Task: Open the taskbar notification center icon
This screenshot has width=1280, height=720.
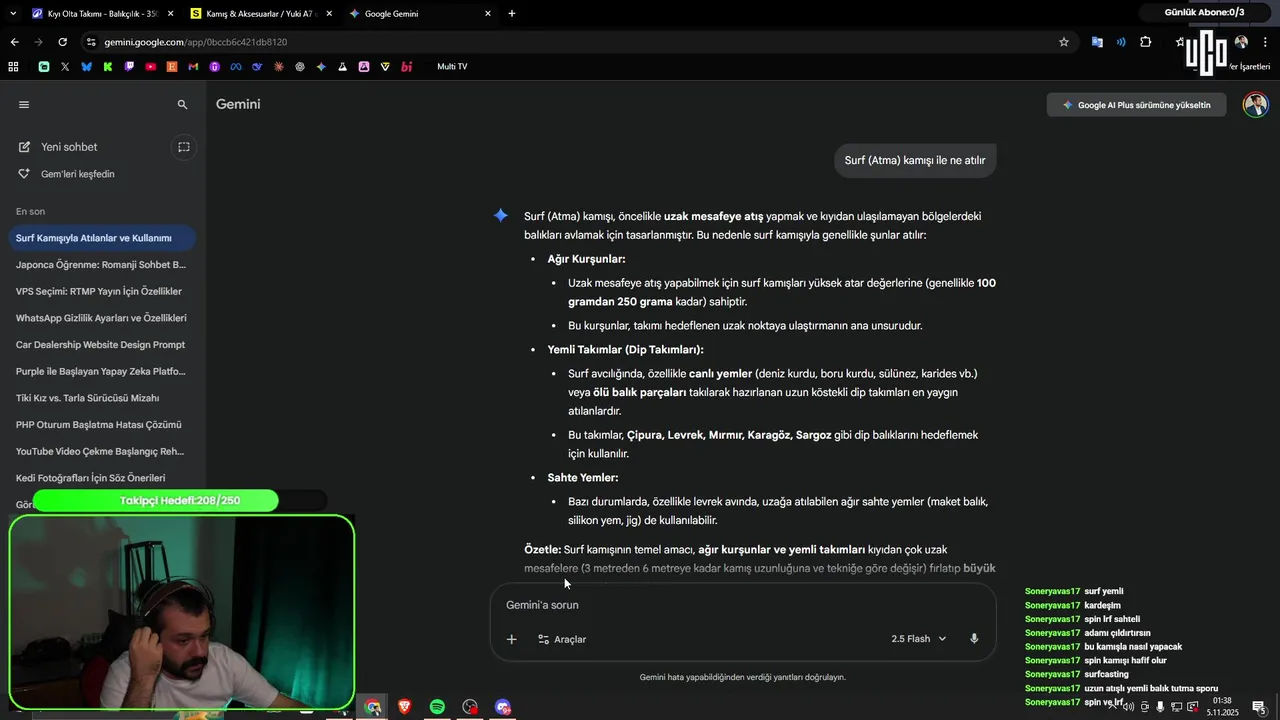Action: 1260,707
